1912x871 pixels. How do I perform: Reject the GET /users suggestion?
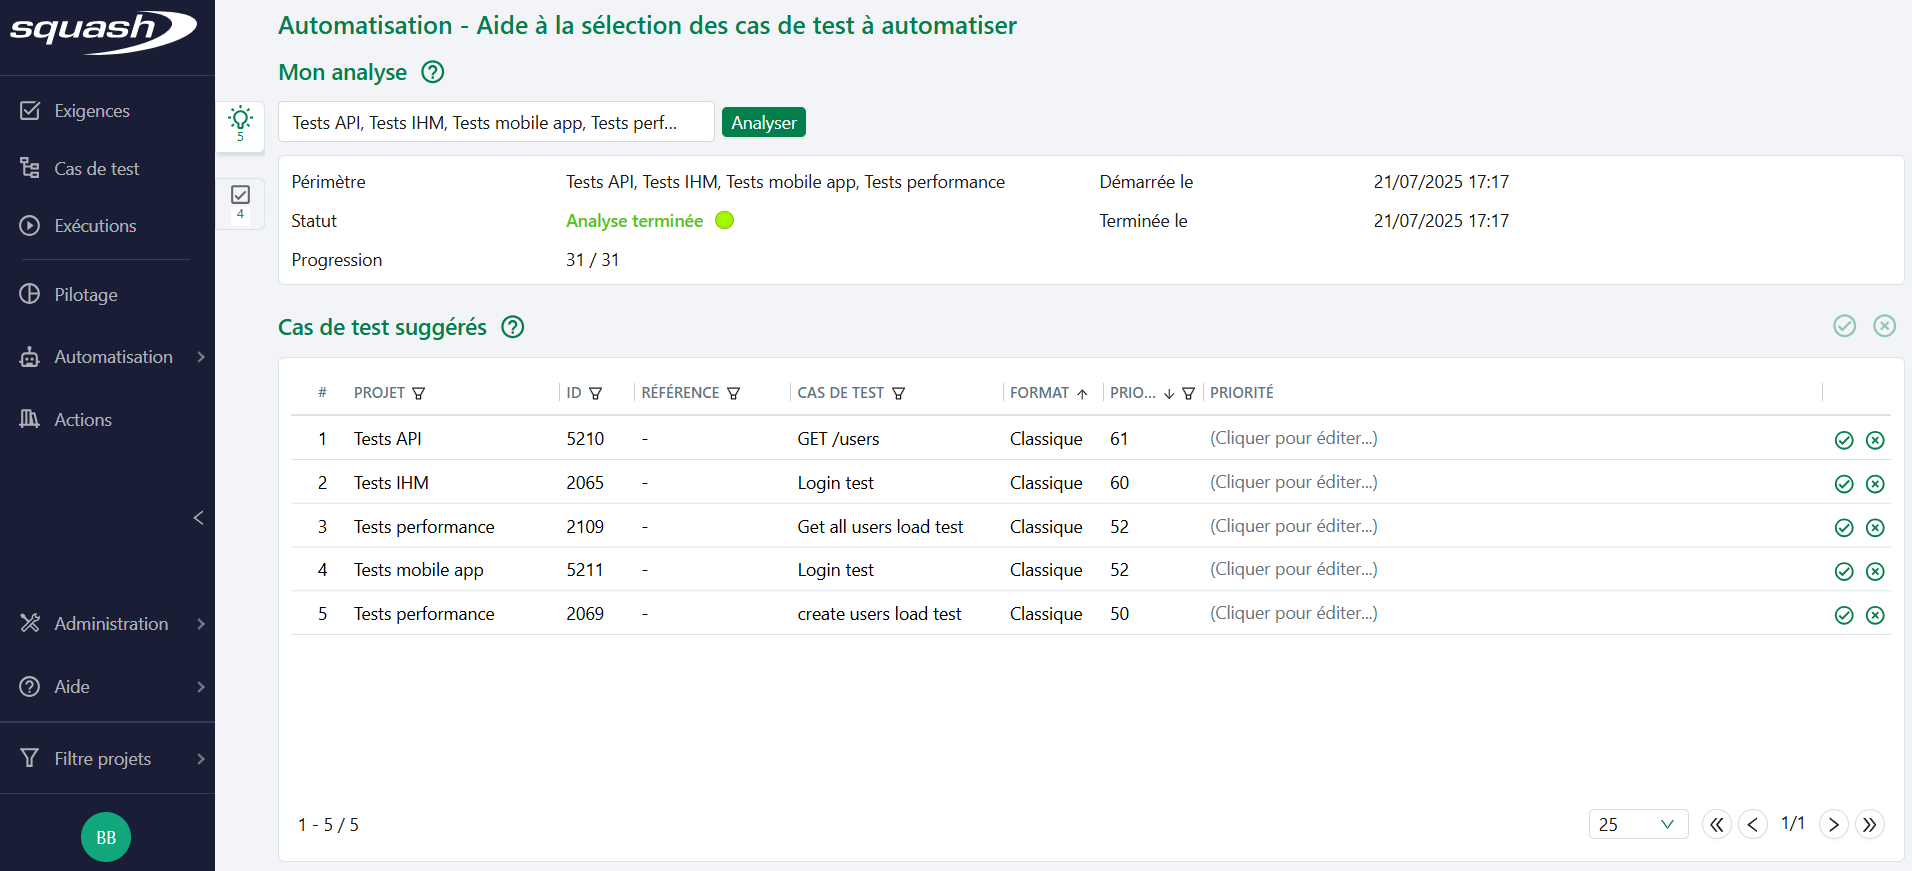click(x=1876, y=440)
